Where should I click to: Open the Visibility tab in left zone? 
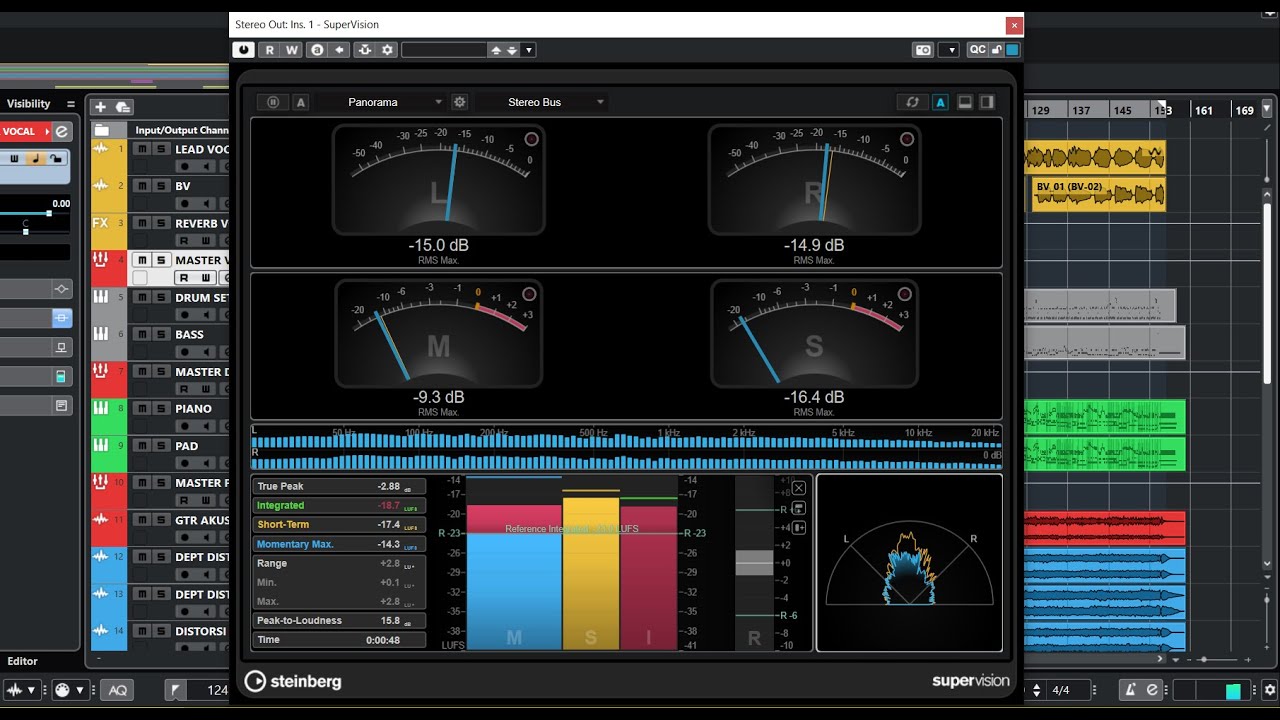tap(28, 104)
